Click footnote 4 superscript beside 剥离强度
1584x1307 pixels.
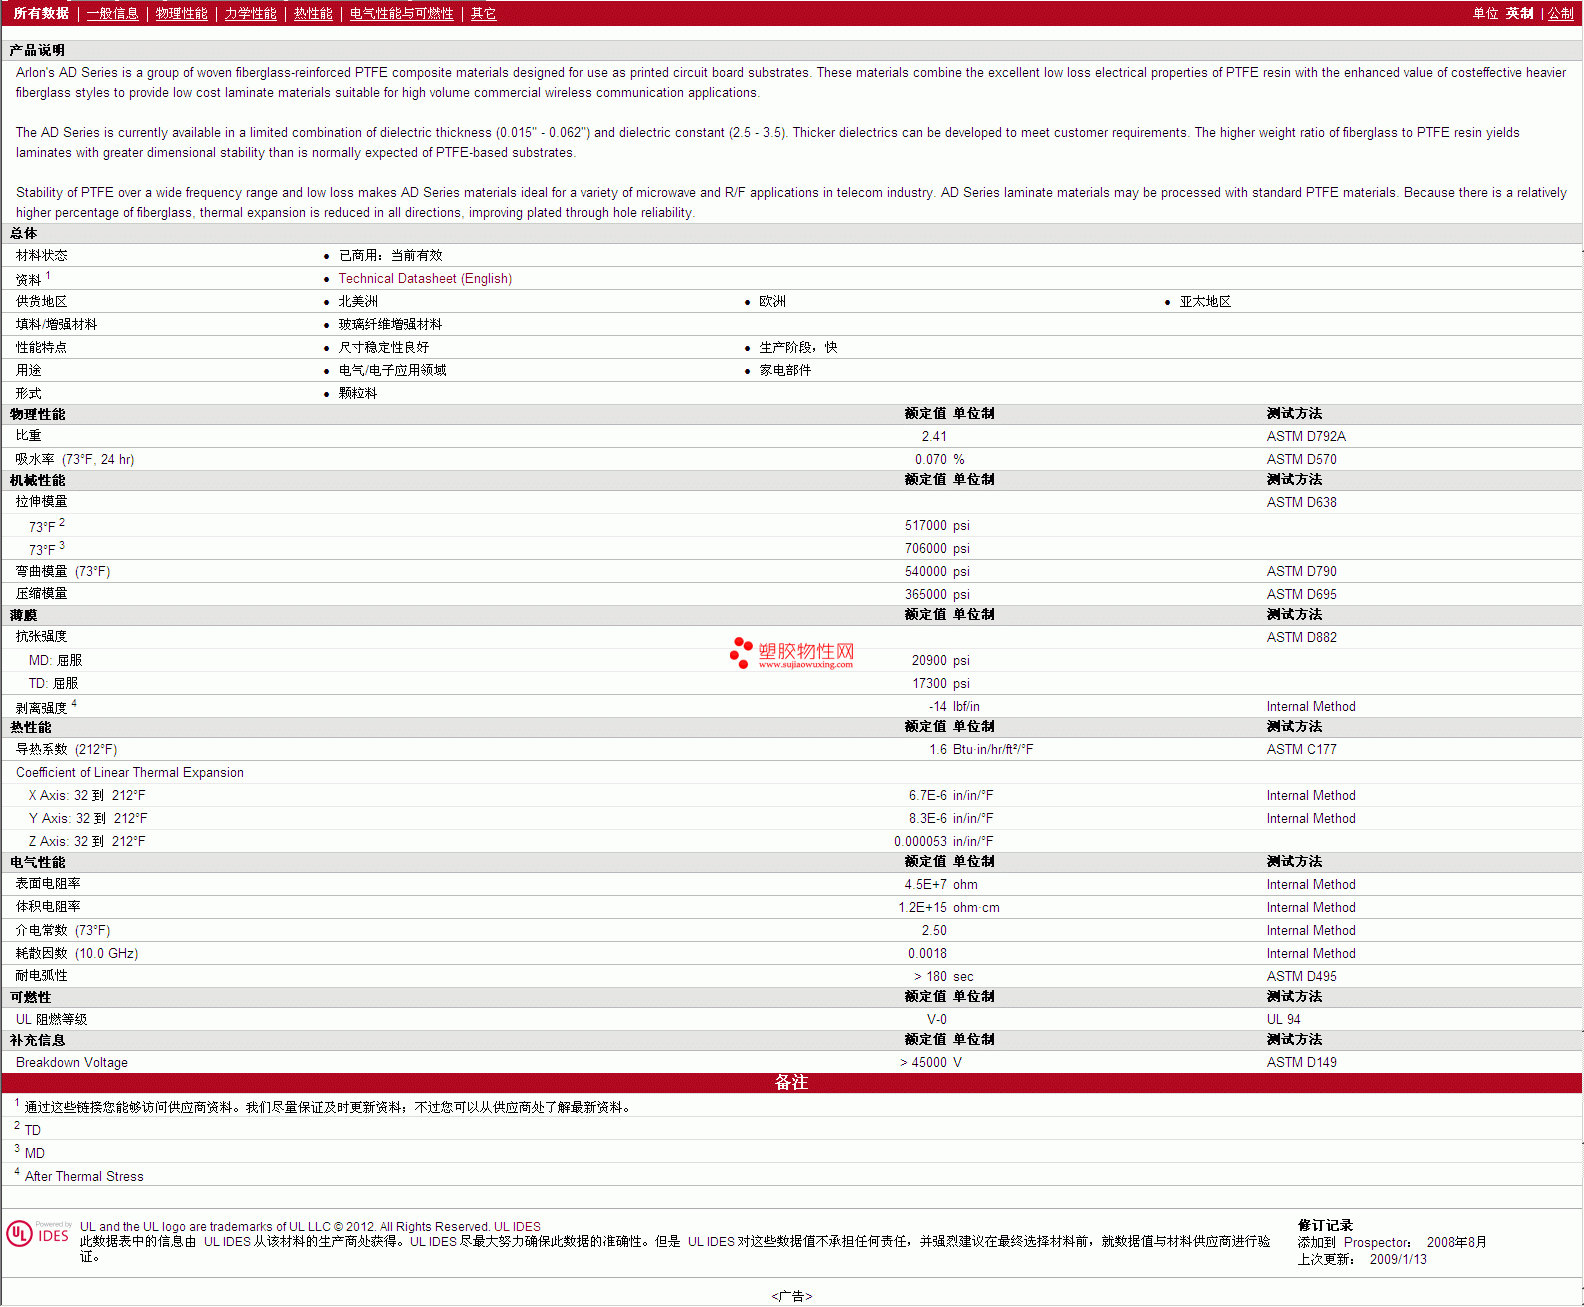click(74, 703)
